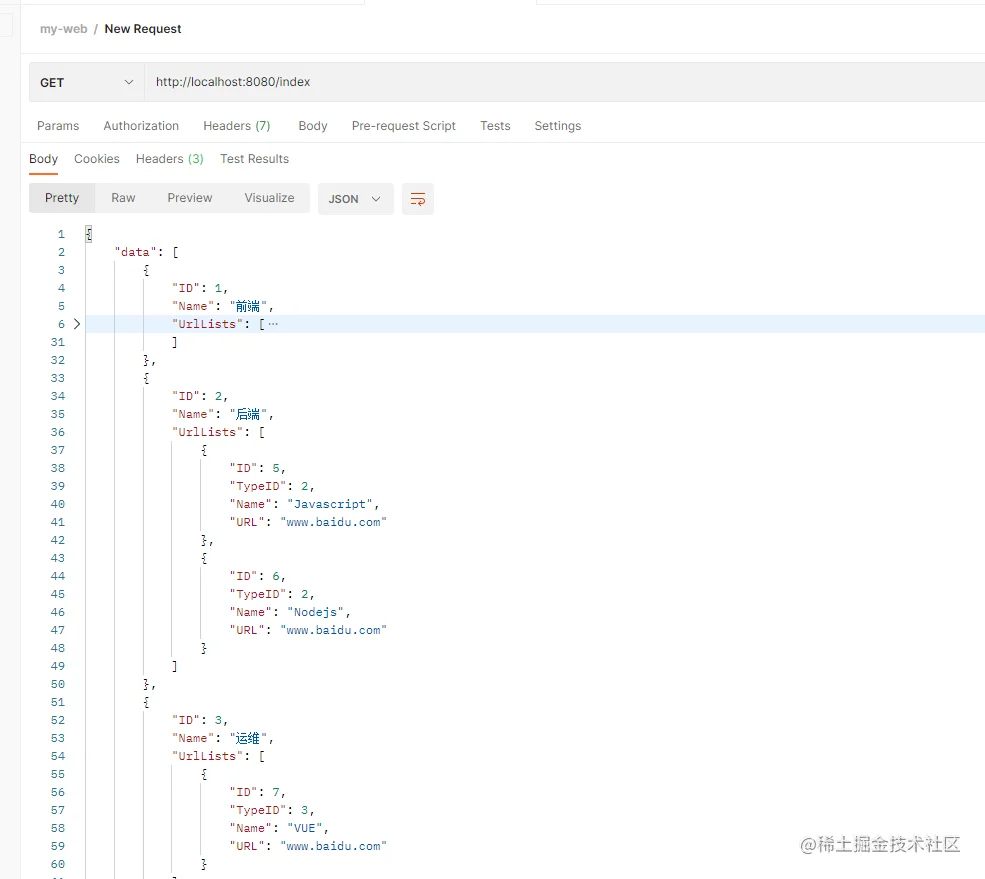Click the www.baidu.com URL on line 41
The width and height of the screenshot is (985, 879).
pos(334,522)
